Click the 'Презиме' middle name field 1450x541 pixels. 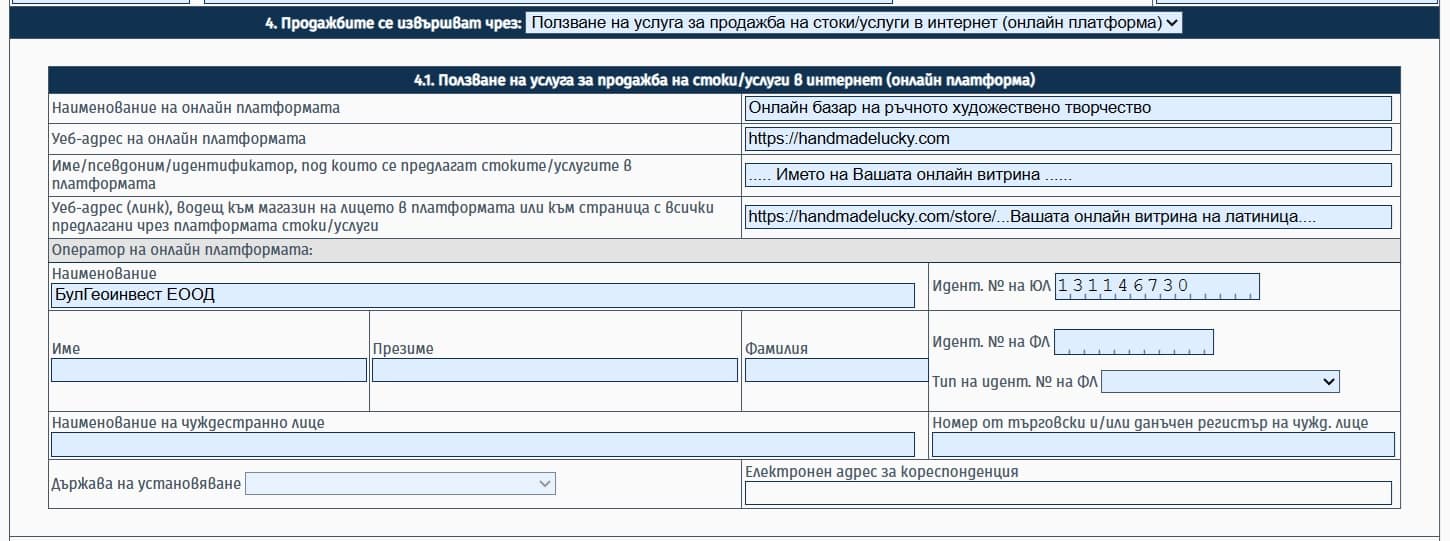pyautogui.click(x=554, y=370)
